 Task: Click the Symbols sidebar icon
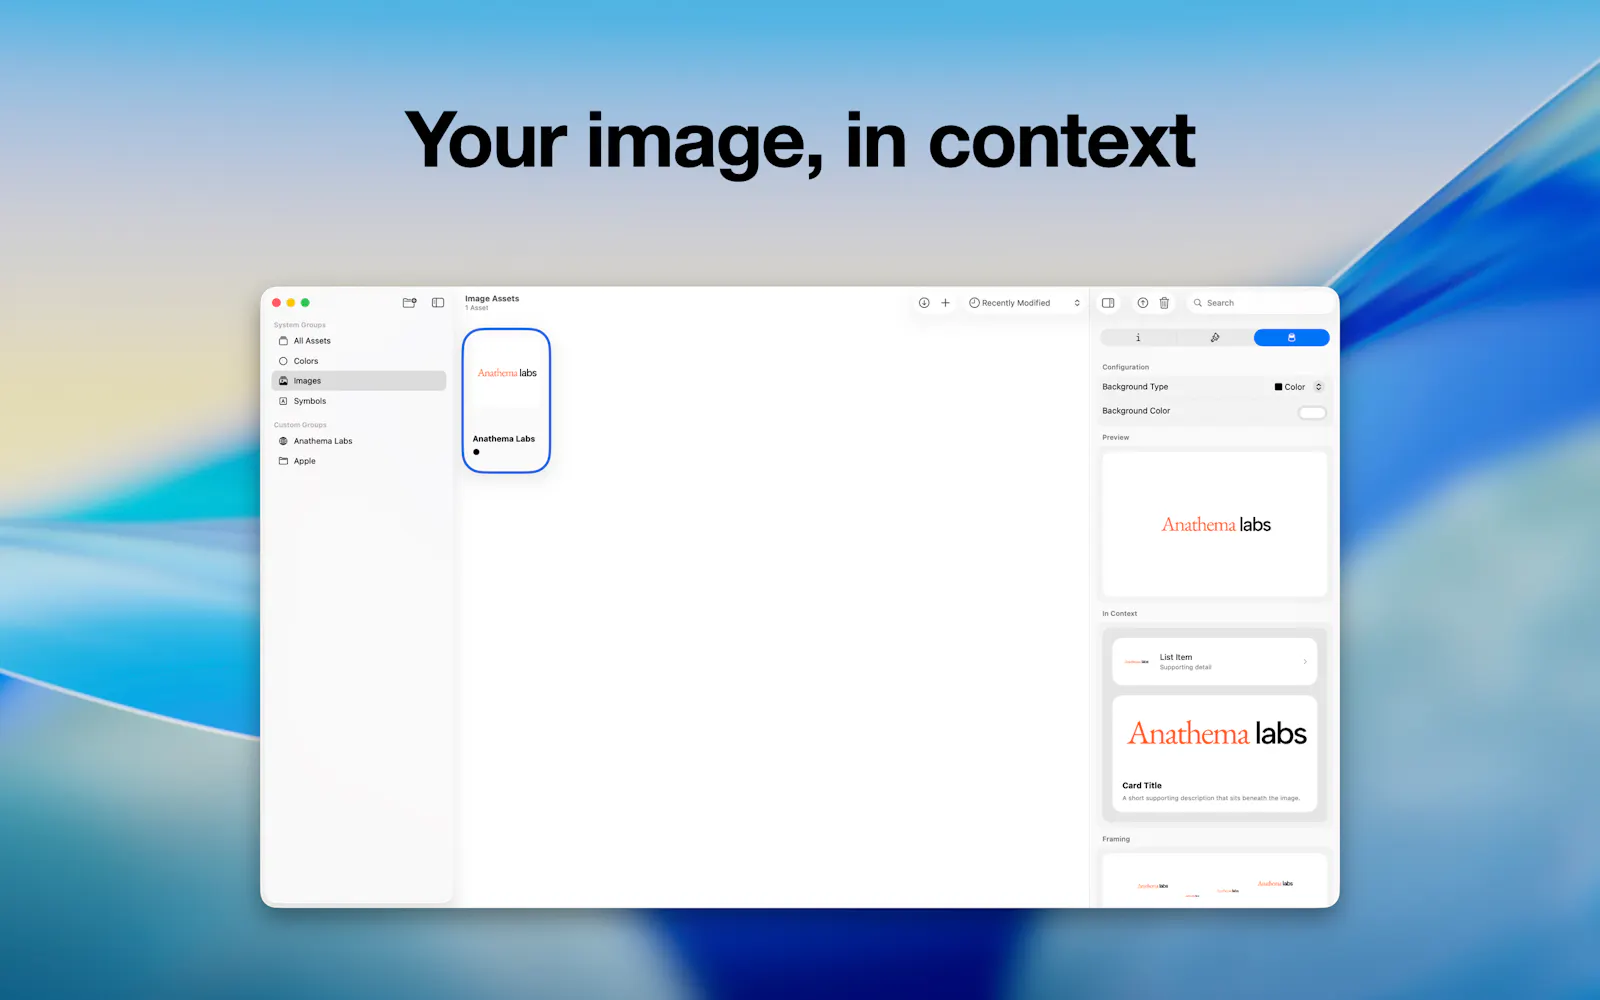283,401
